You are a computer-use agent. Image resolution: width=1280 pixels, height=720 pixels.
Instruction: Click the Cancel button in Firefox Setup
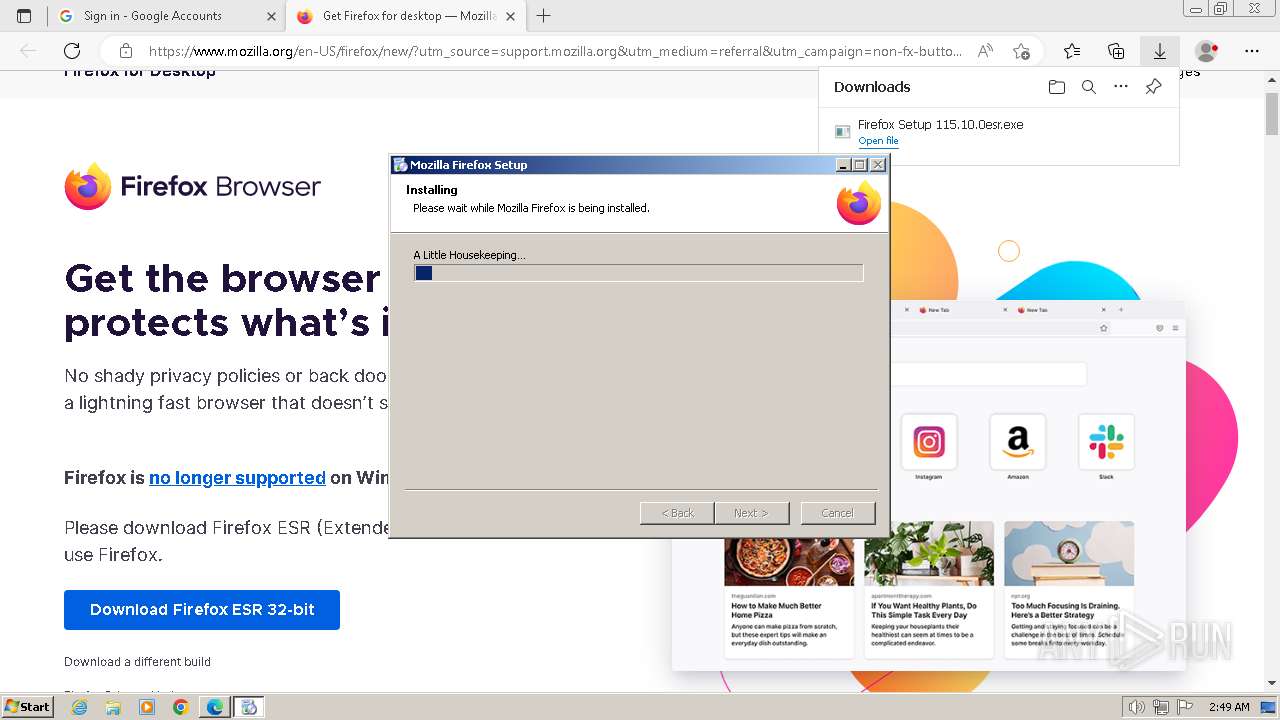coord(838,513)
